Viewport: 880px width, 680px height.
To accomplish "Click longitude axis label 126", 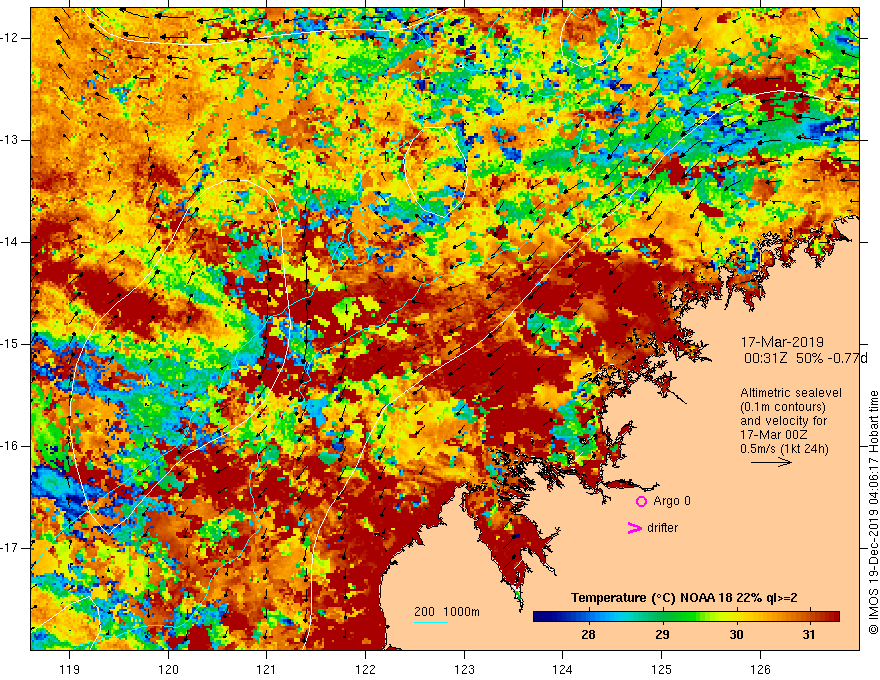I will [760, 669].
